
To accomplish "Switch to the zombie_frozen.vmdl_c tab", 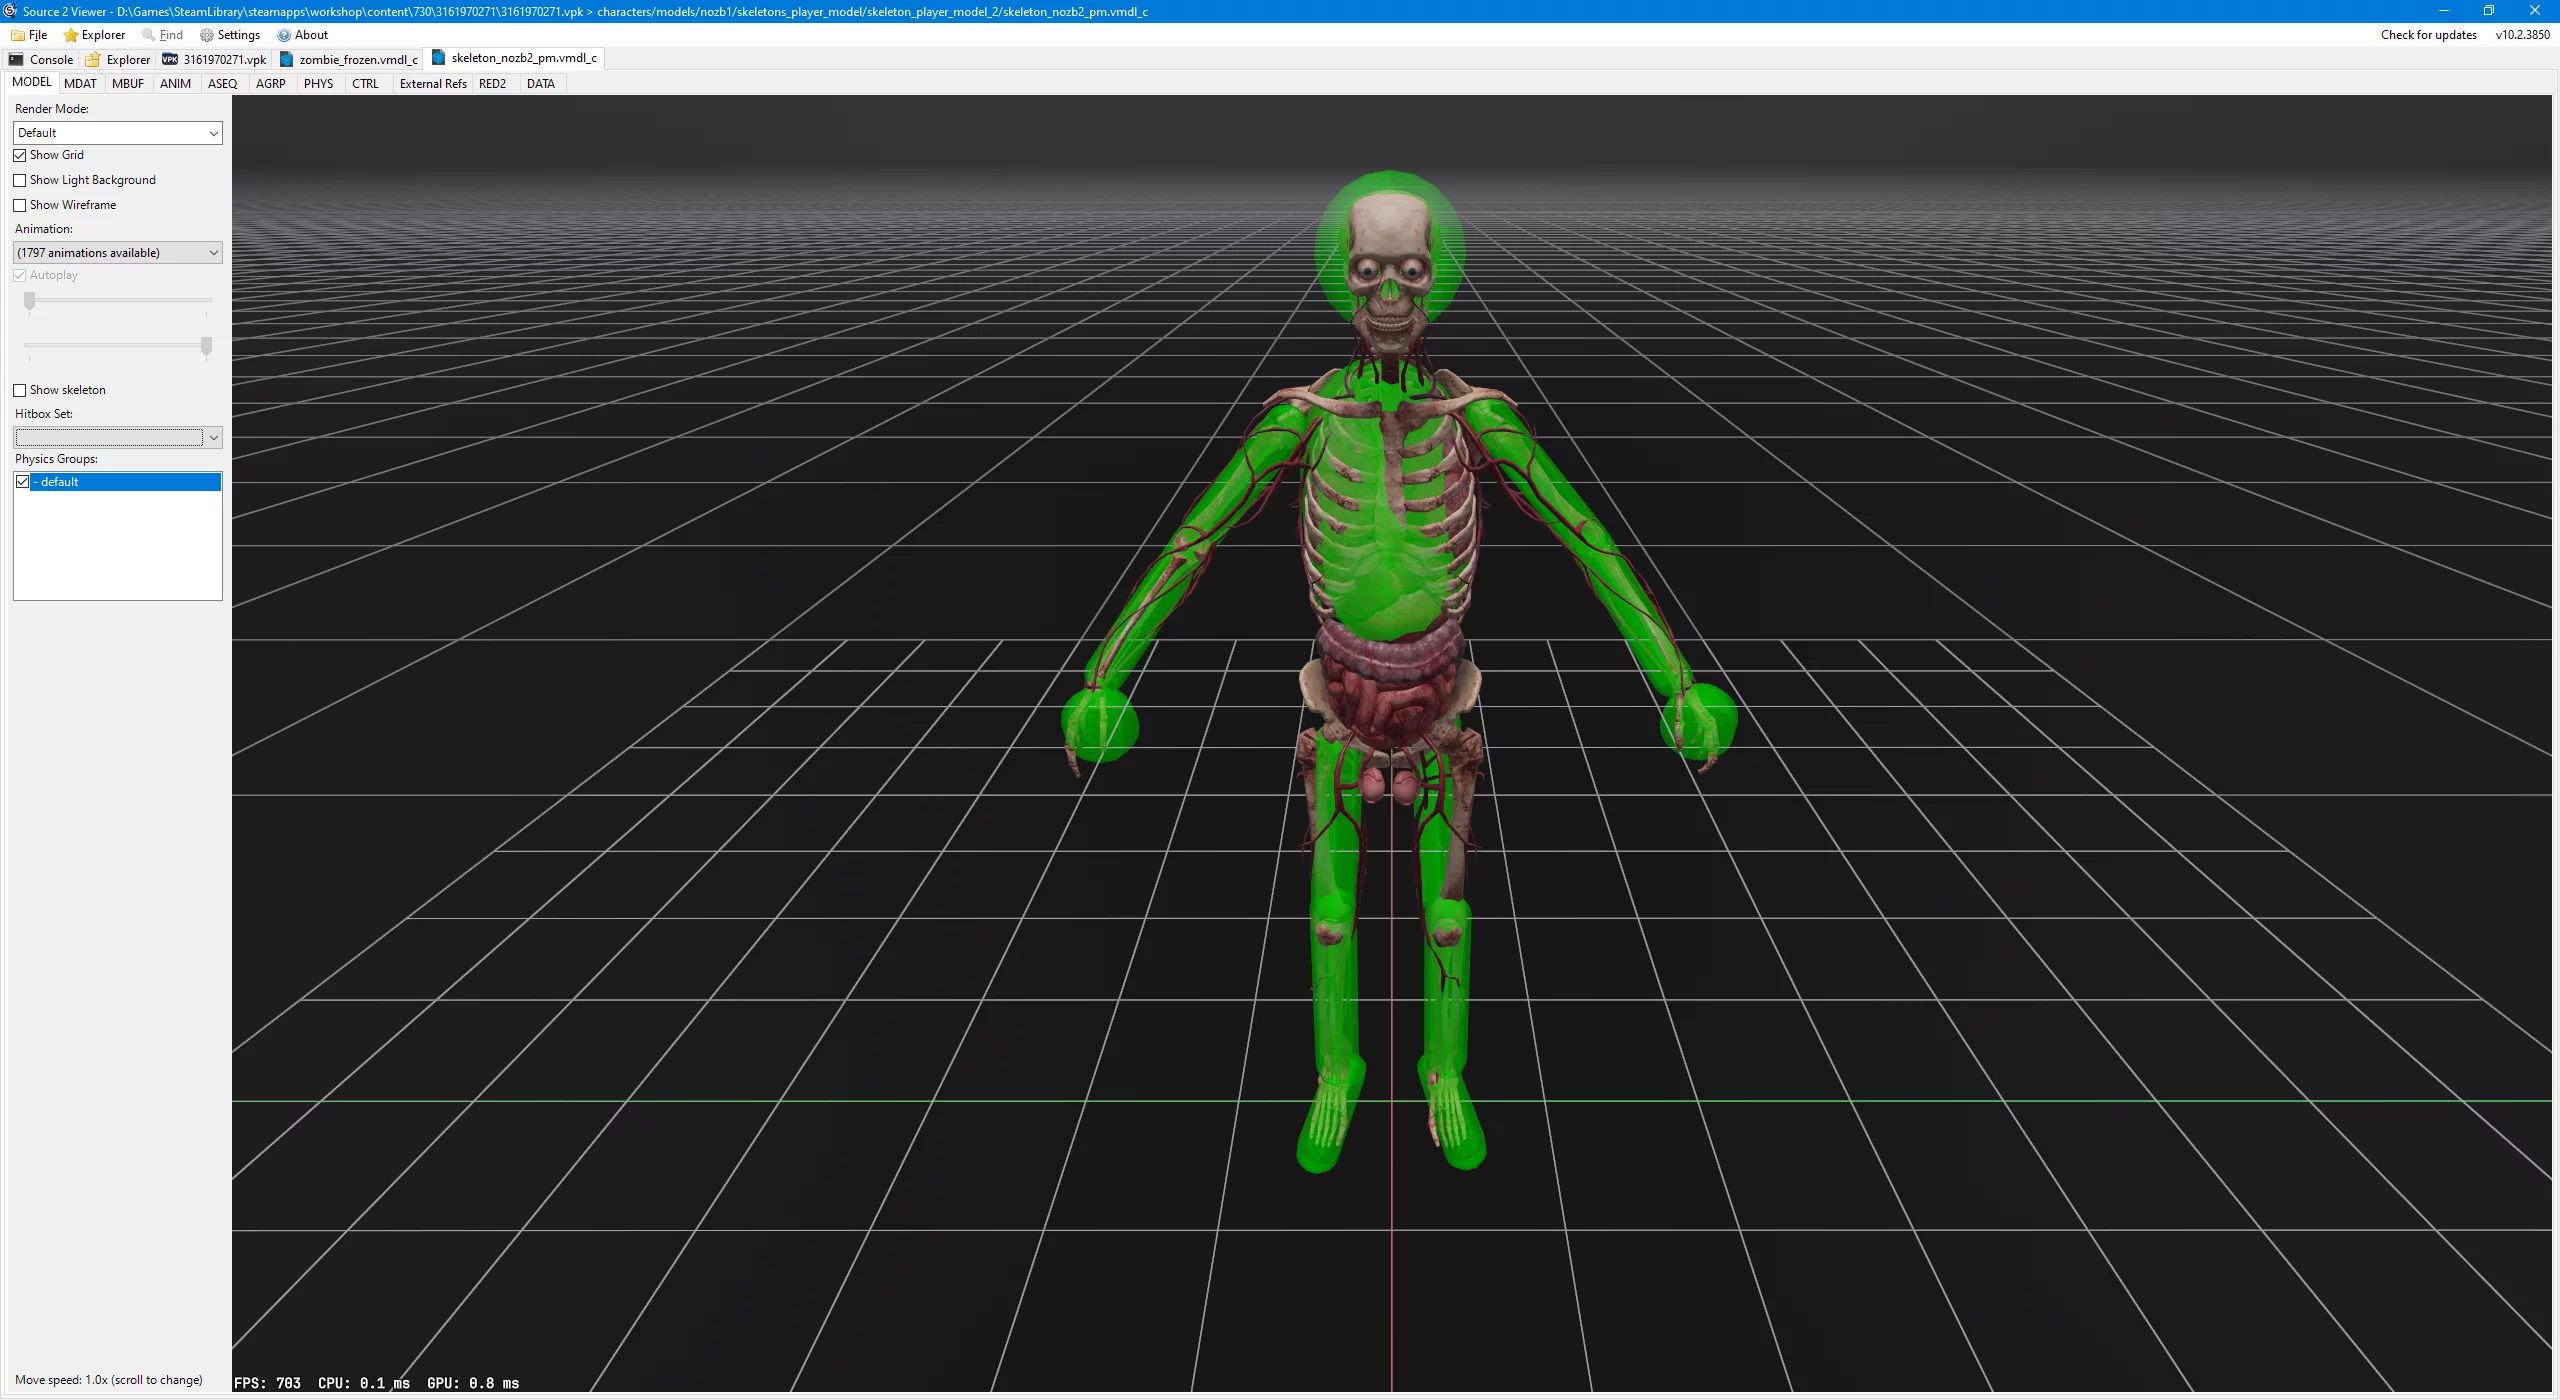I will tap(349, 60).
